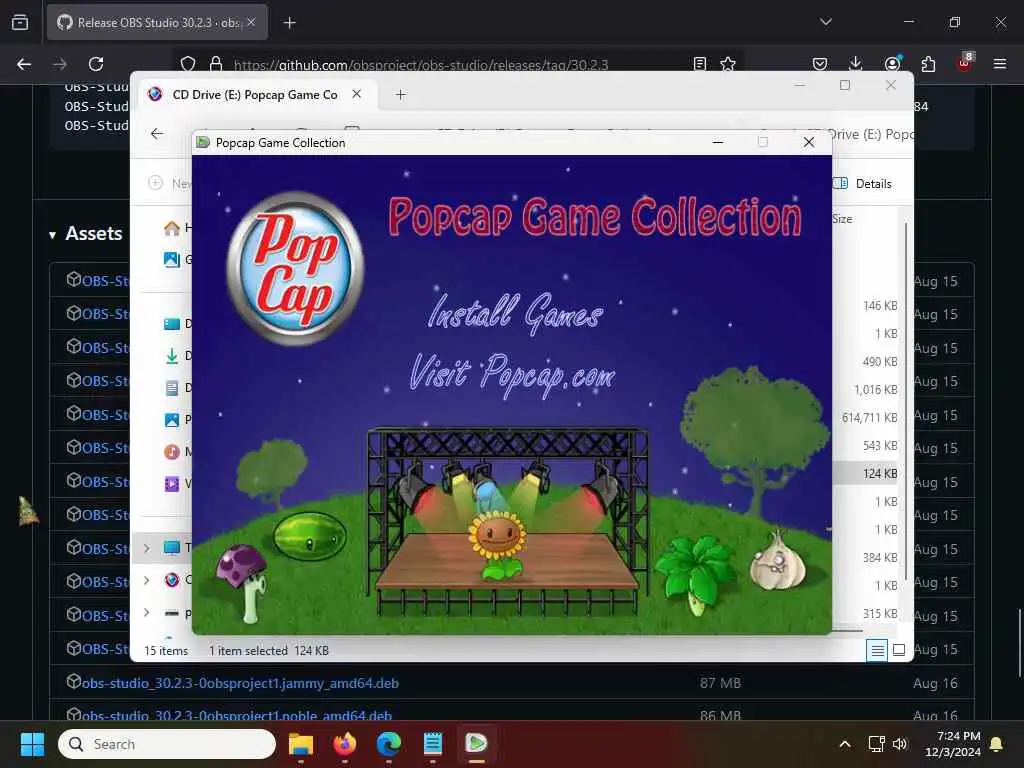This screenshot has width=1024, height=768.
Task: Click Firefox forward arrow button
Action: pyautogui.click(x=60, y=64)
